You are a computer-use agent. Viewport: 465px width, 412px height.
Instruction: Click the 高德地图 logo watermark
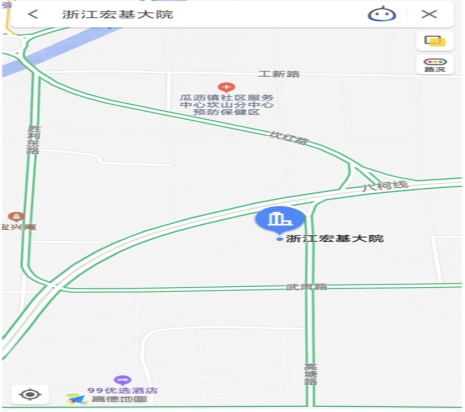pos(106,399)
